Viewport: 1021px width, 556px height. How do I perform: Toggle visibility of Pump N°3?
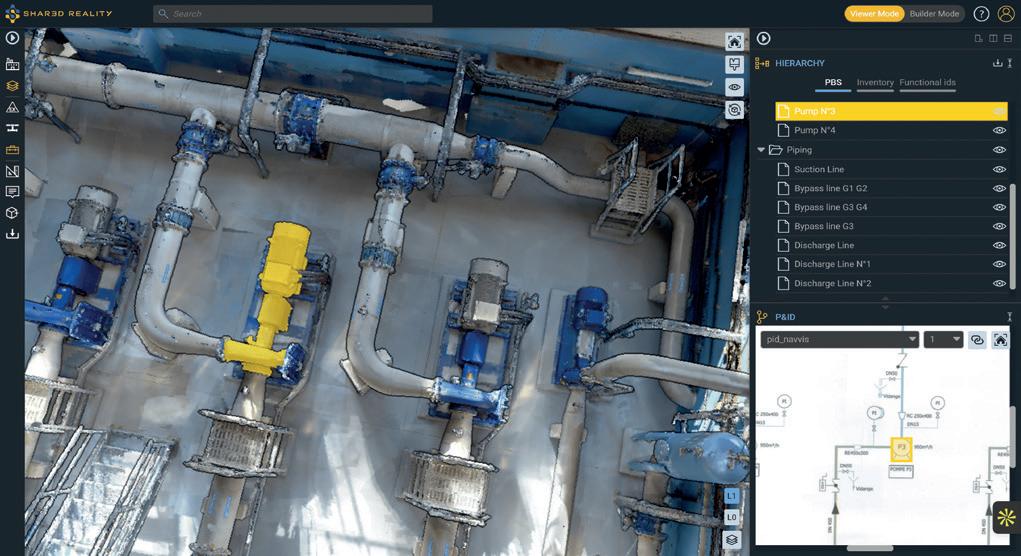click(999, 111)
